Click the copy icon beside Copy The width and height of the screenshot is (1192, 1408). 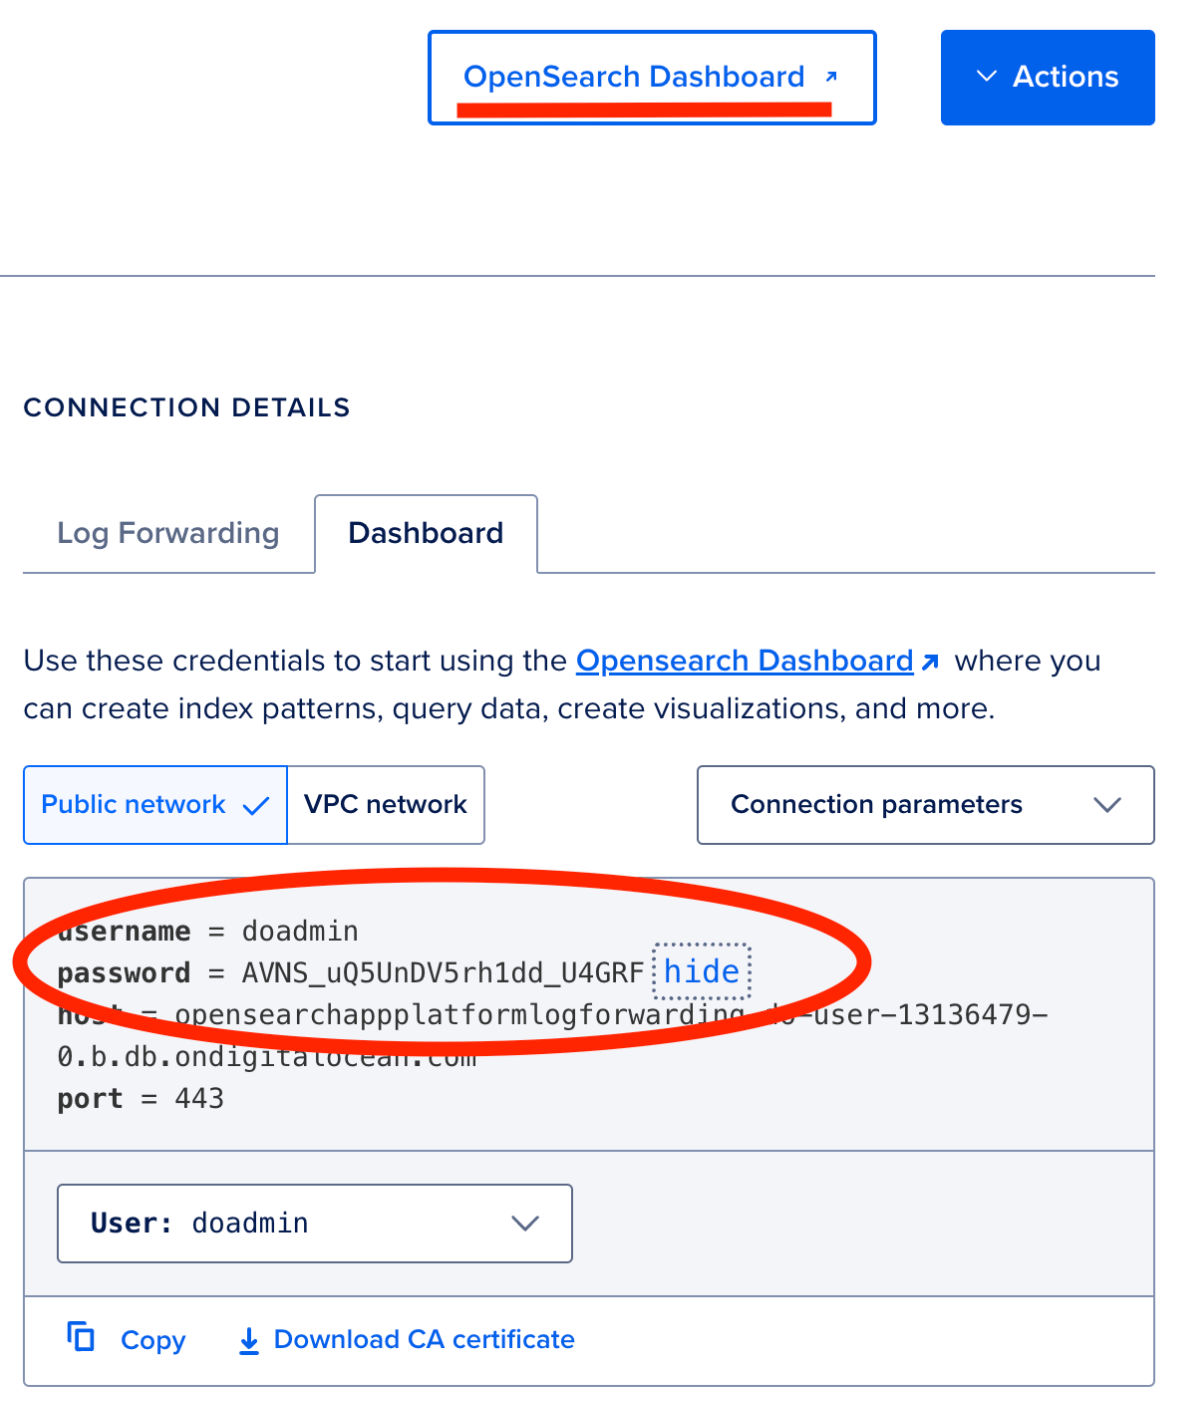pyautogui.click(x=81, y=1337)
